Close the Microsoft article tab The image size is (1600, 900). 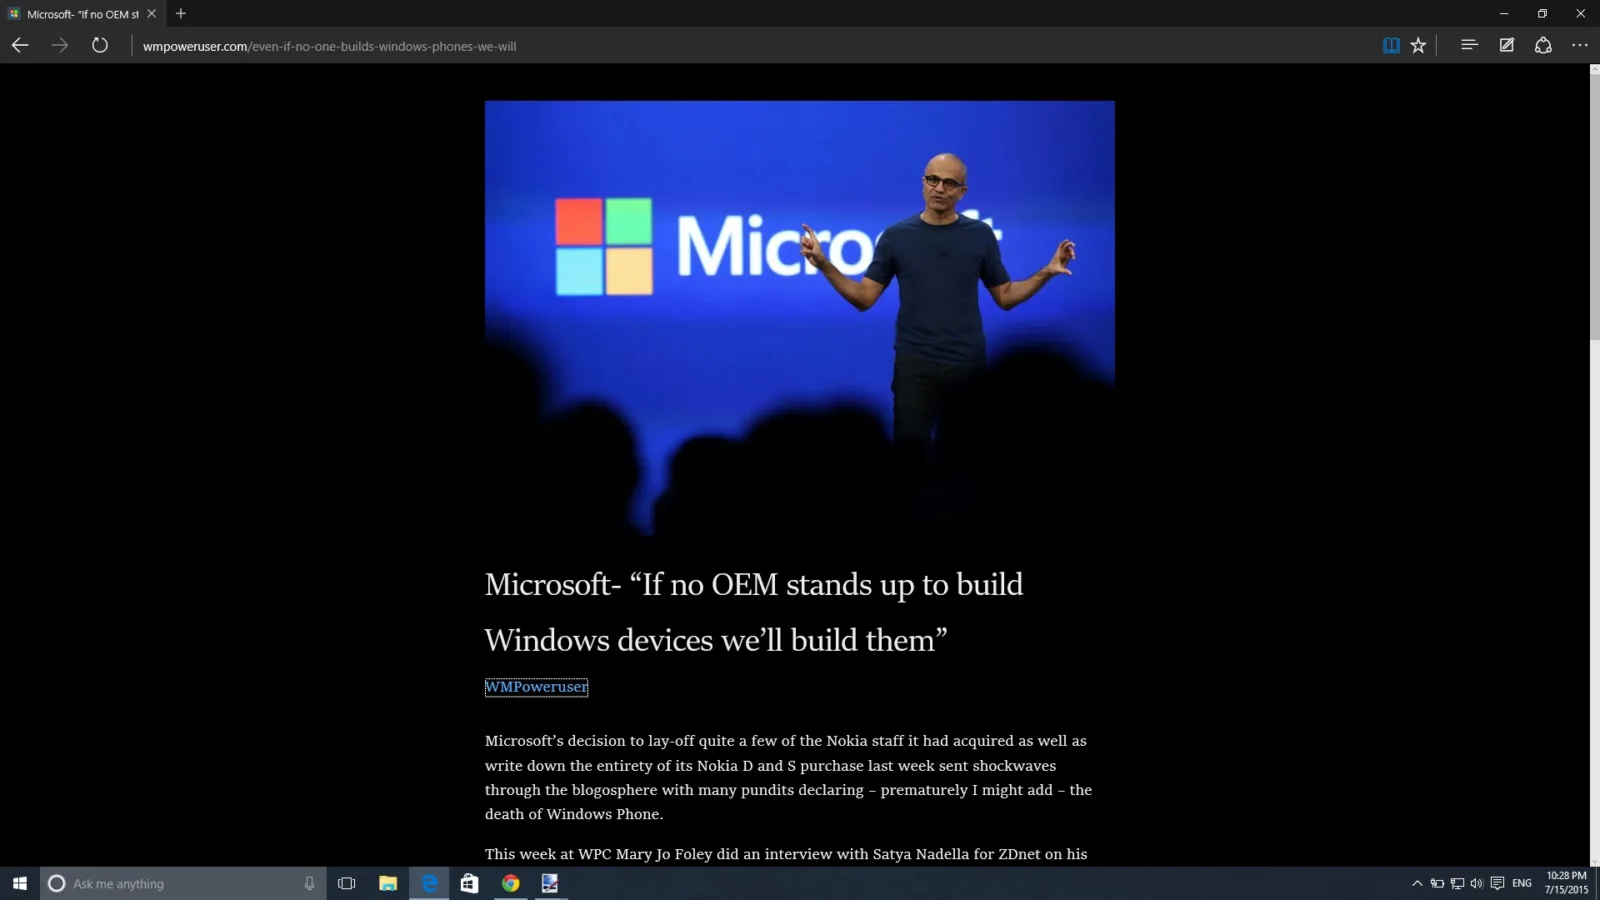click(152, 14)
